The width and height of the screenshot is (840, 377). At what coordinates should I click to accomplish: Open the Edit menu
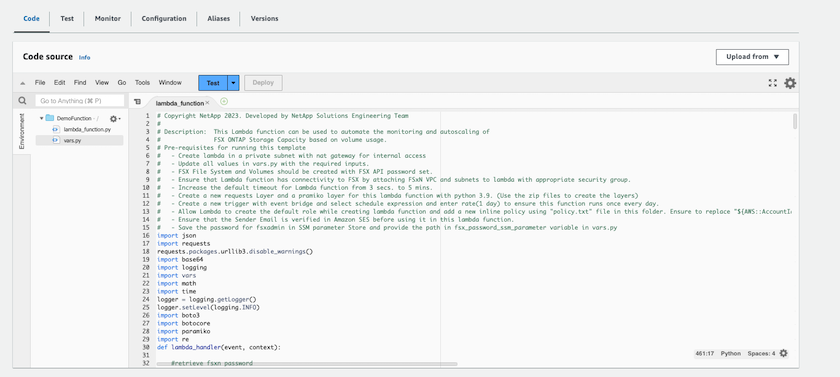pyautogui.click(x=59, y=82)
